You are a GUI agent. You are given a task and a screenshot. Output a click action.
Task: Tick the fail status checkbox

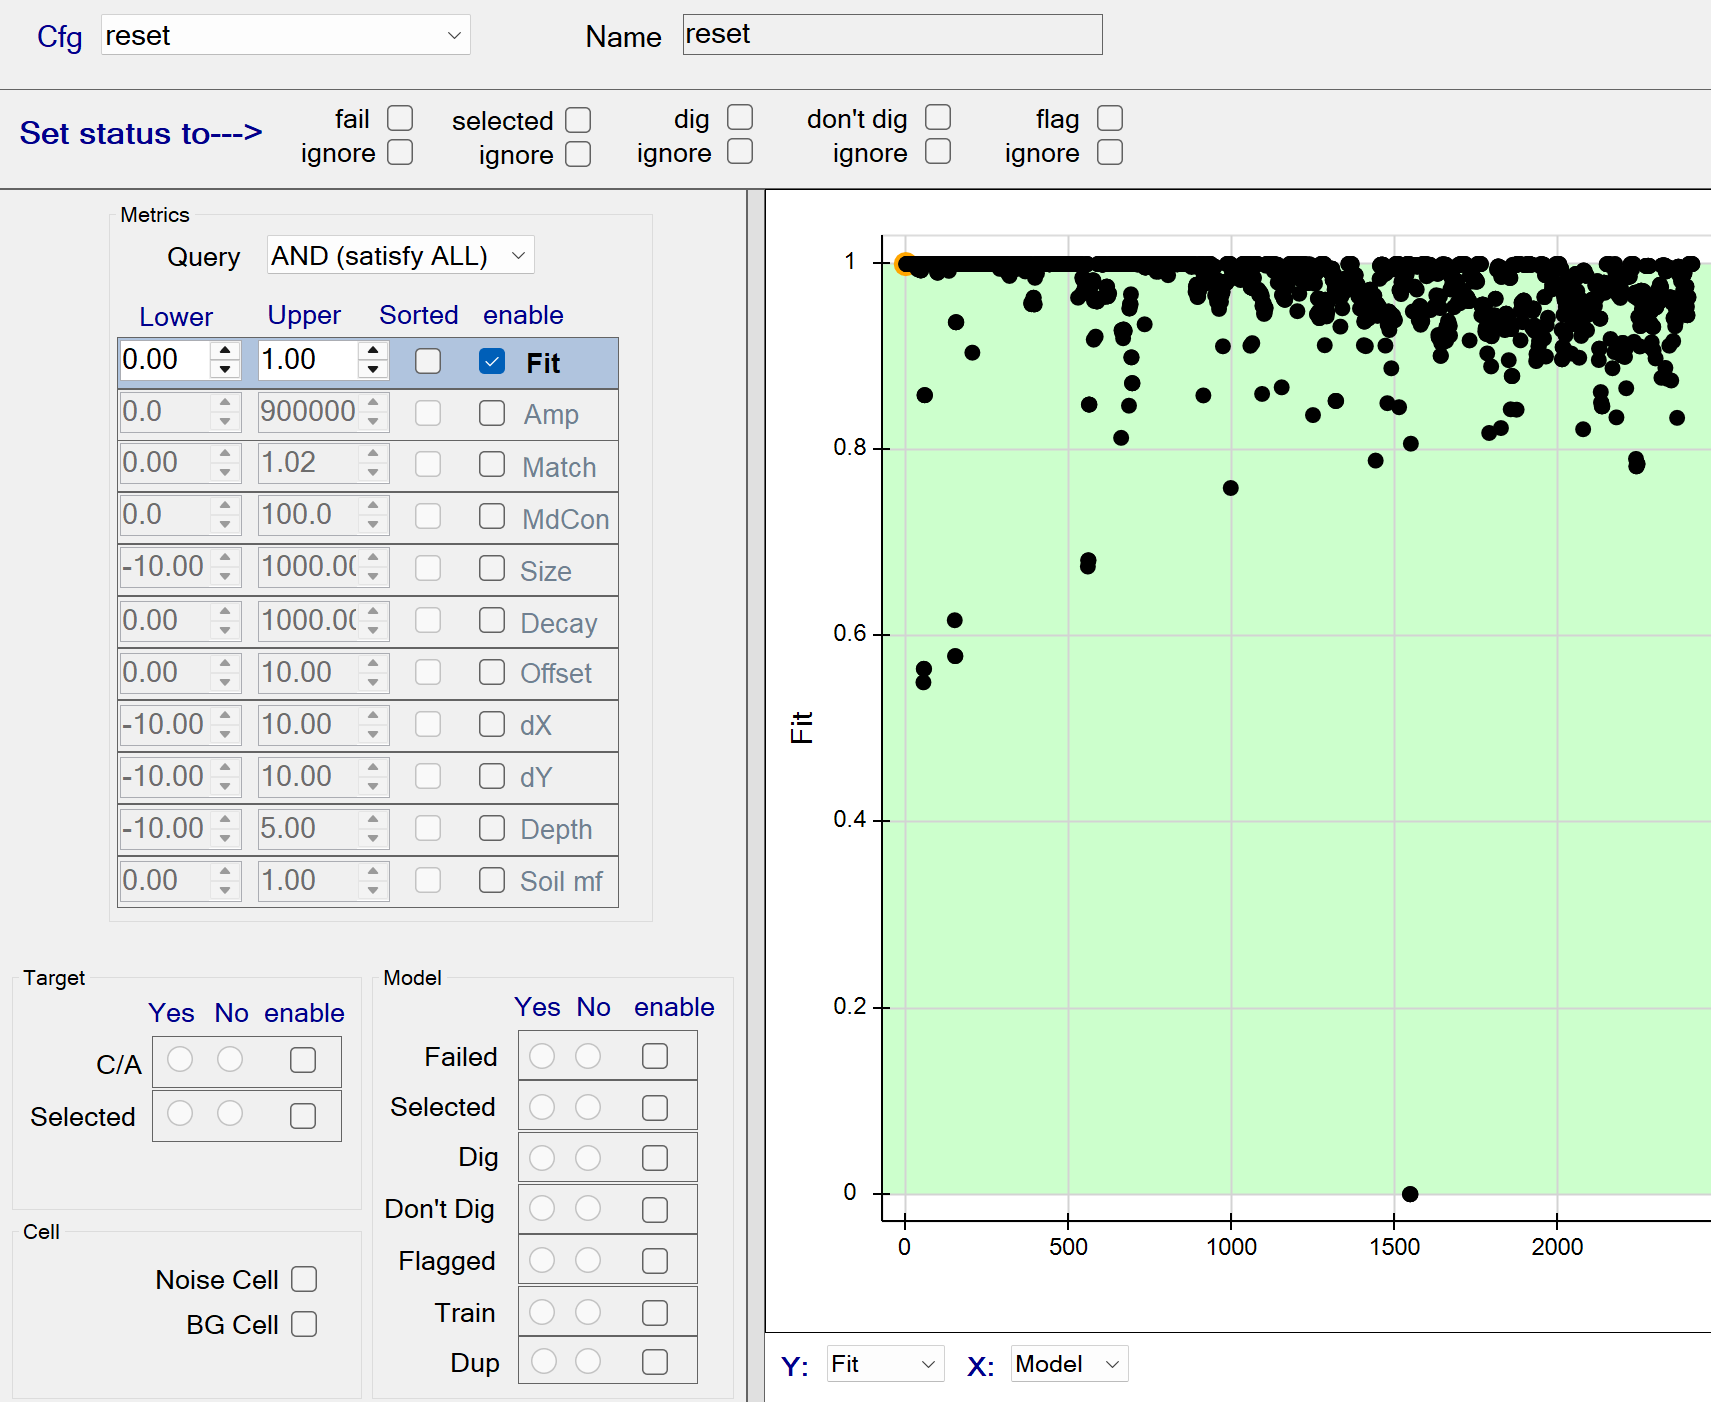[400, 118]
